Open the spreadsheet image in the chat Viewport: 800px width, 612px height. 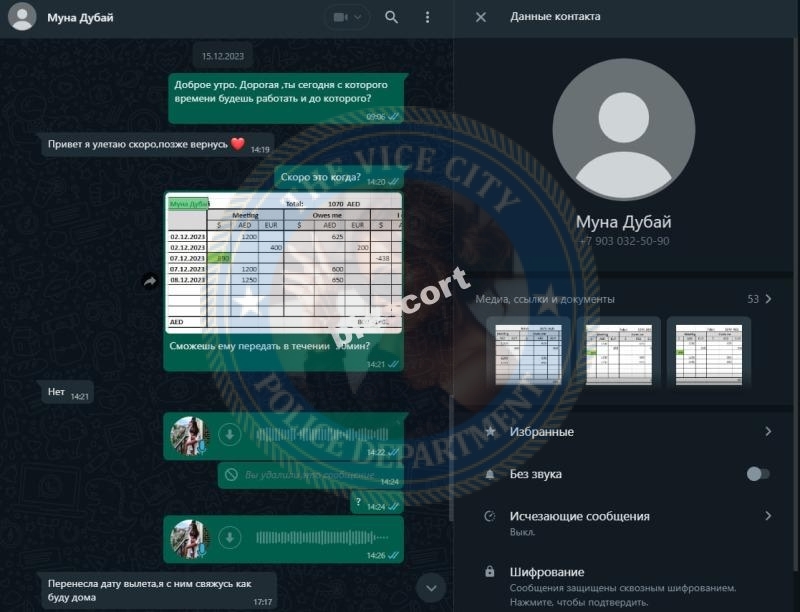[x=285, y=263]
